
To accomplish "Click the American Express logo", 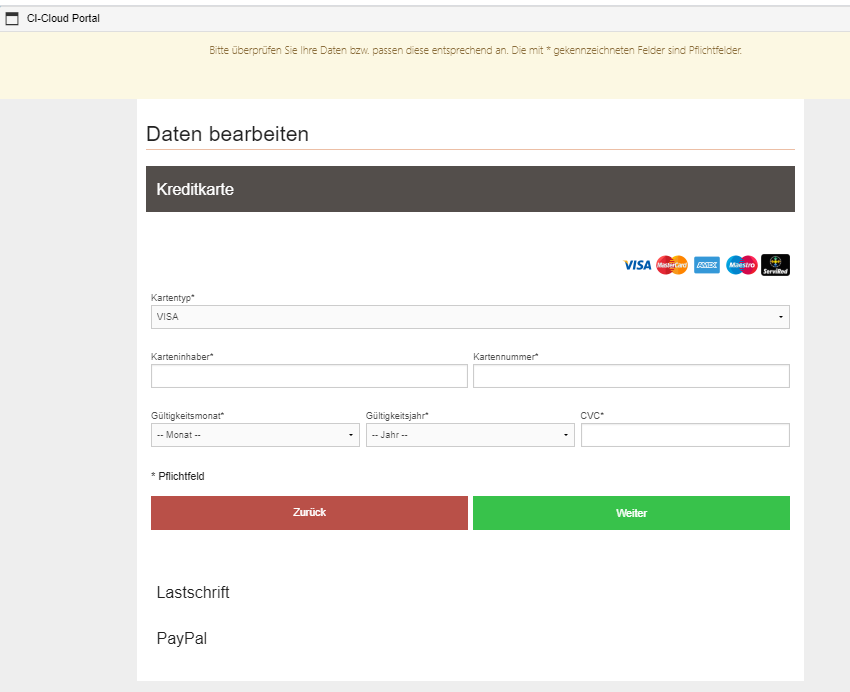I will (707, 265).
